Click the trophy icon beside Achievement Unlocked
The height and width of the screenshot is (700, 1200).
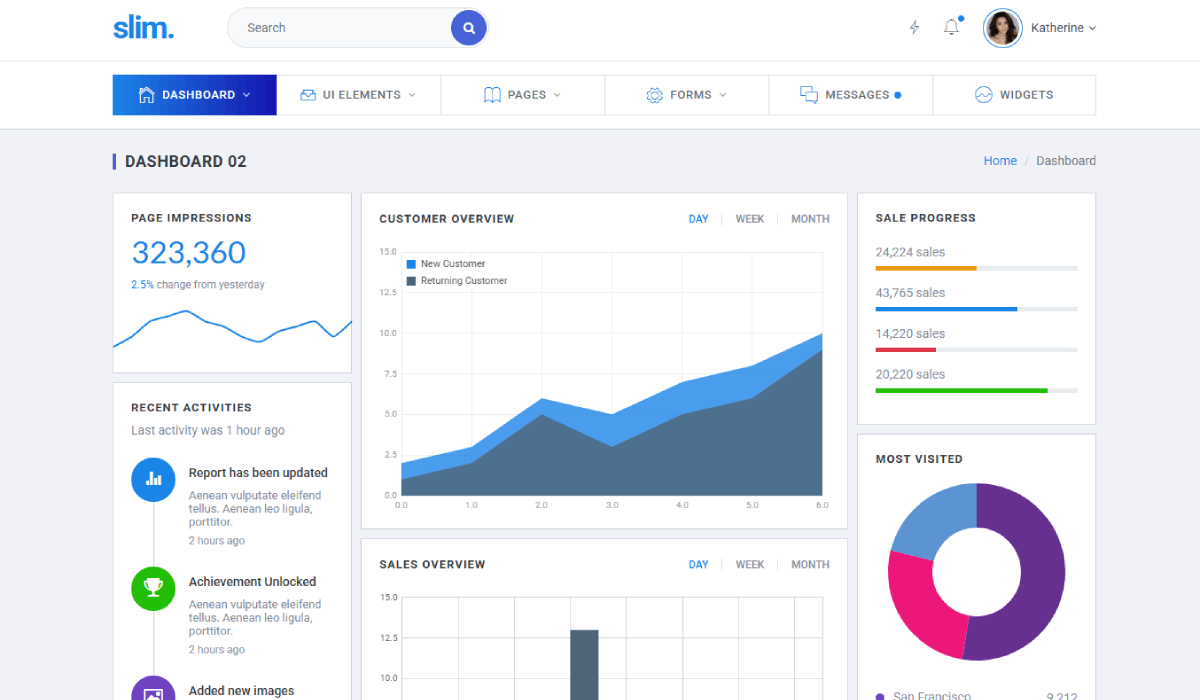[x=153, y=588]
